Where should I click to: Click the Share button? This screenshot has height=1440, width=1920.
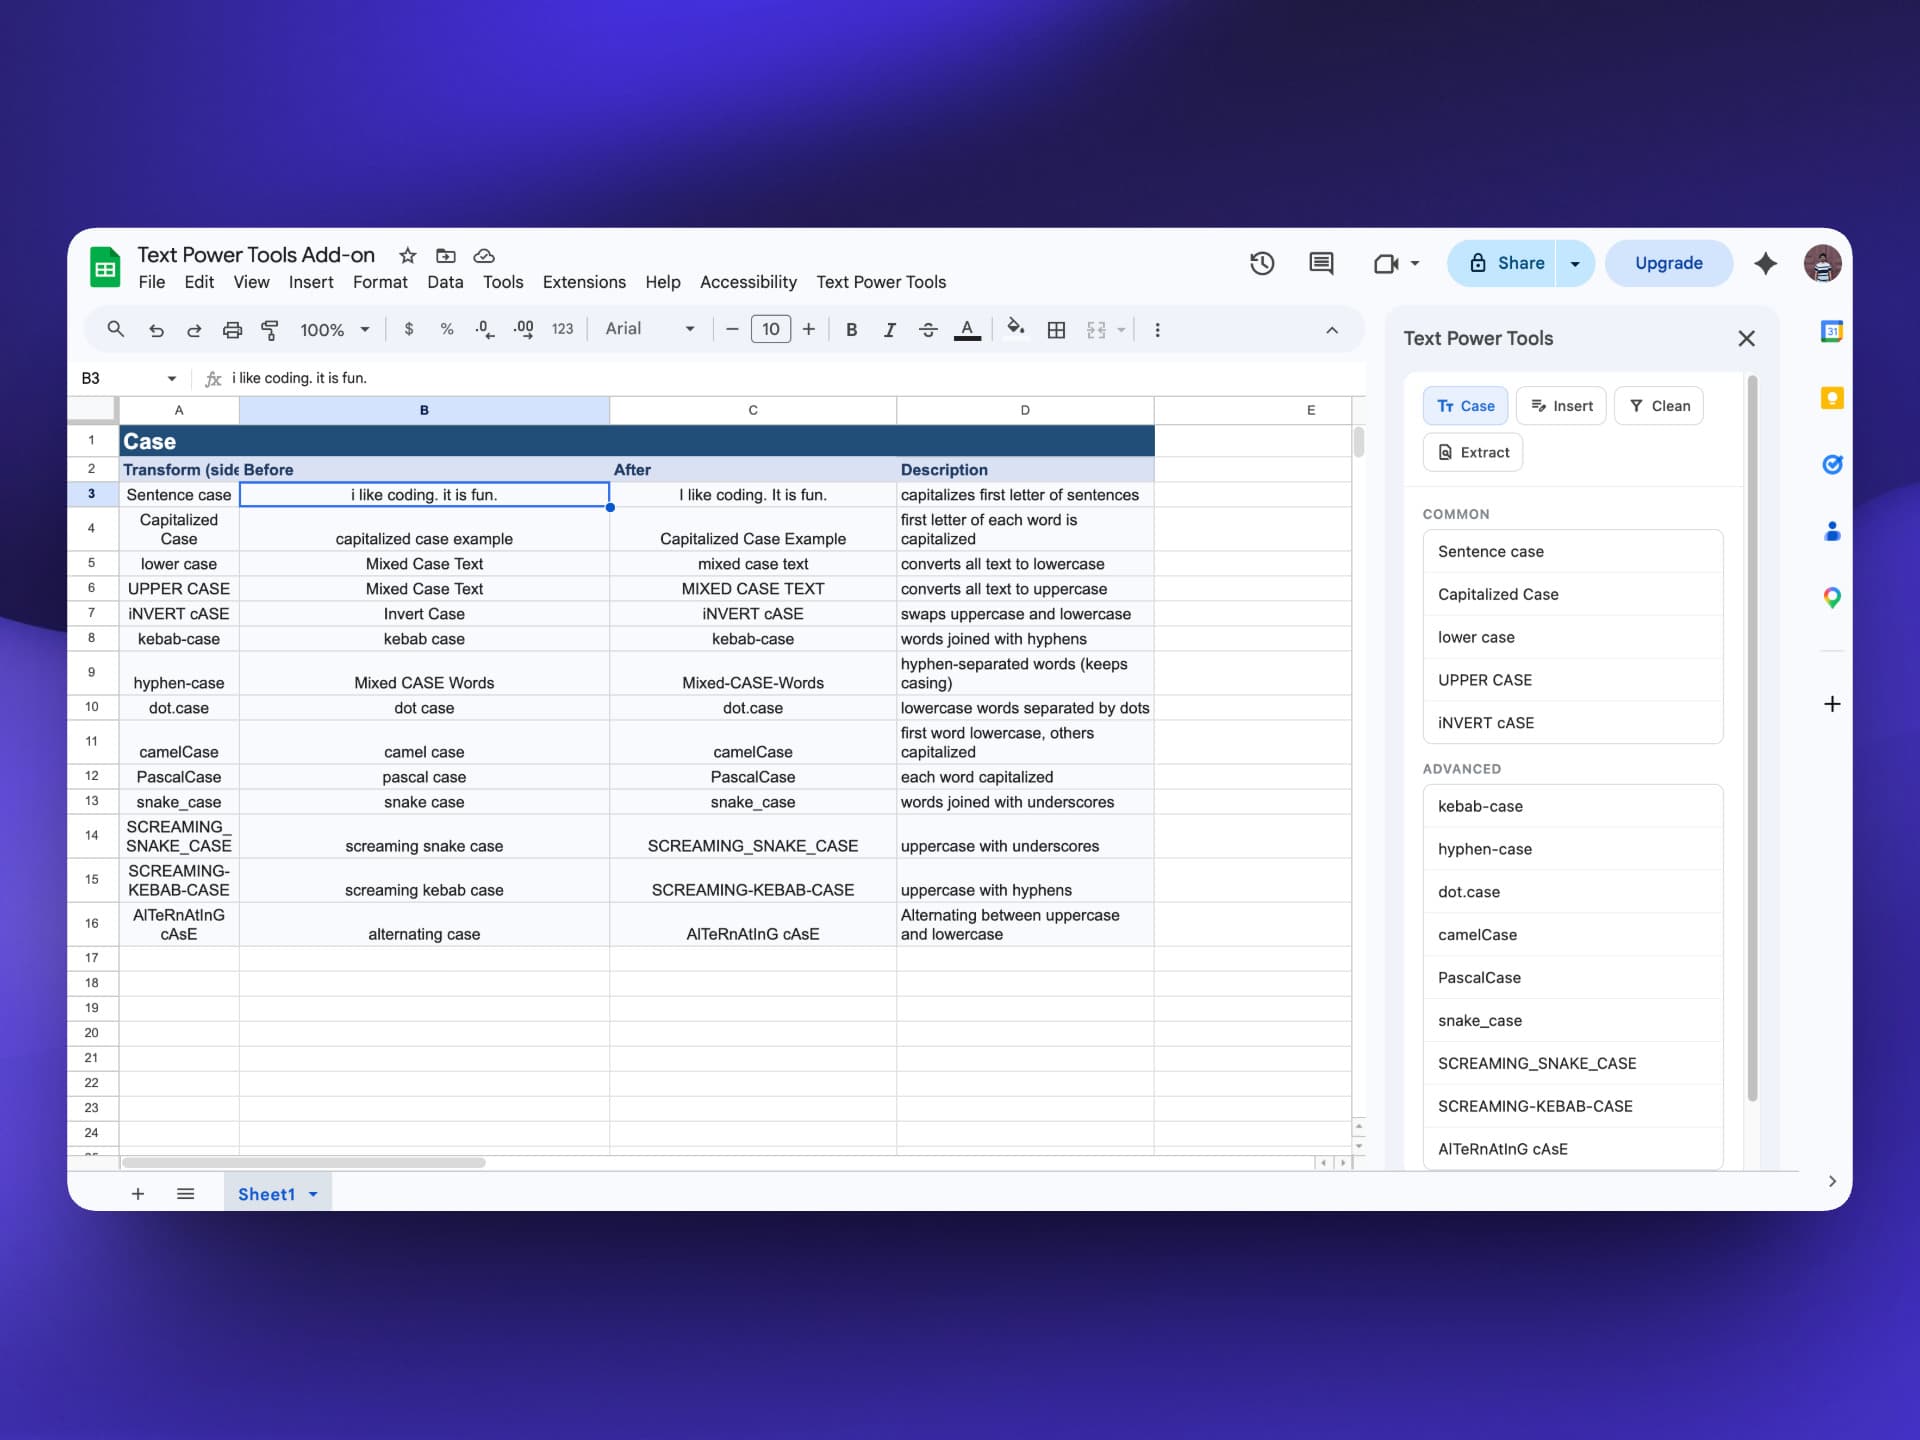(1501, 263)
